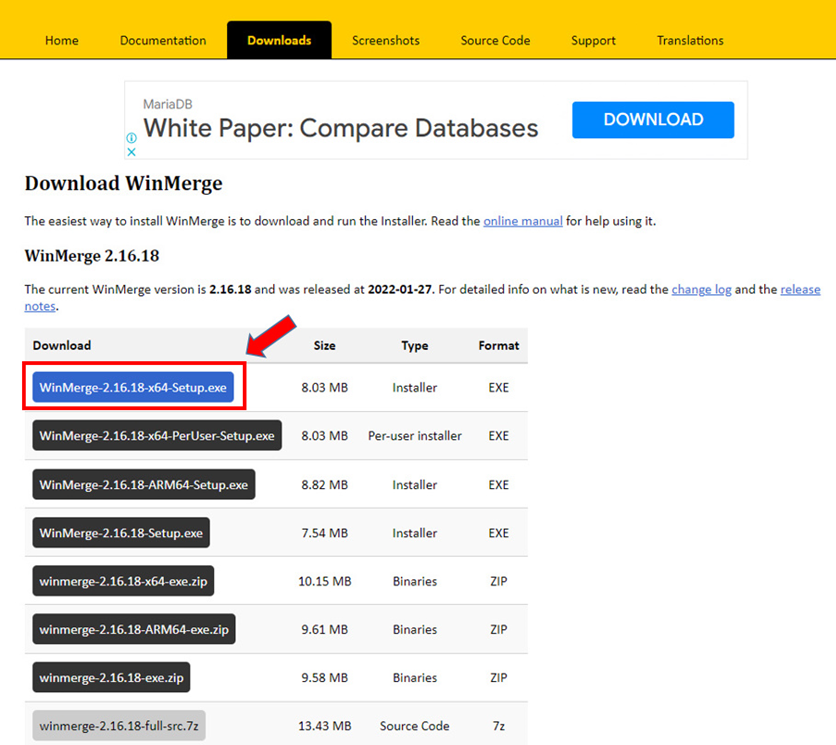Download WinMerge-2.16.18-ARM64-Setup.exe
Image resolution: width=836 pixels, height=745 pixels.
pyautogui.click(x=143, y=484)
